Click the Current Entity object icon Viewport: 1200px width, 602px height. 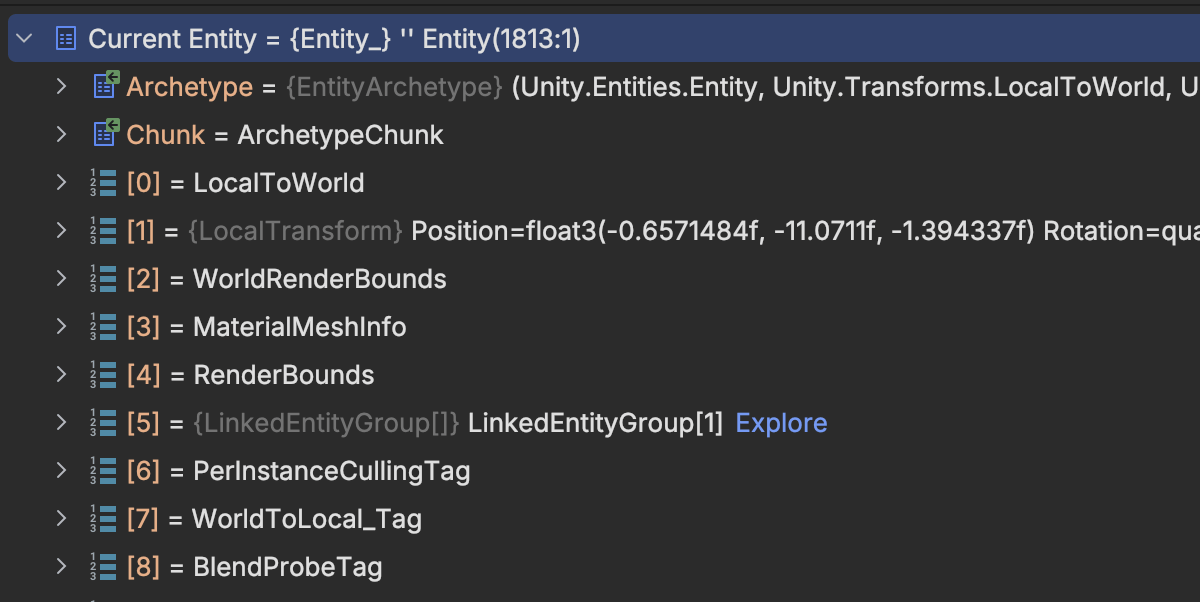[66, 39]
